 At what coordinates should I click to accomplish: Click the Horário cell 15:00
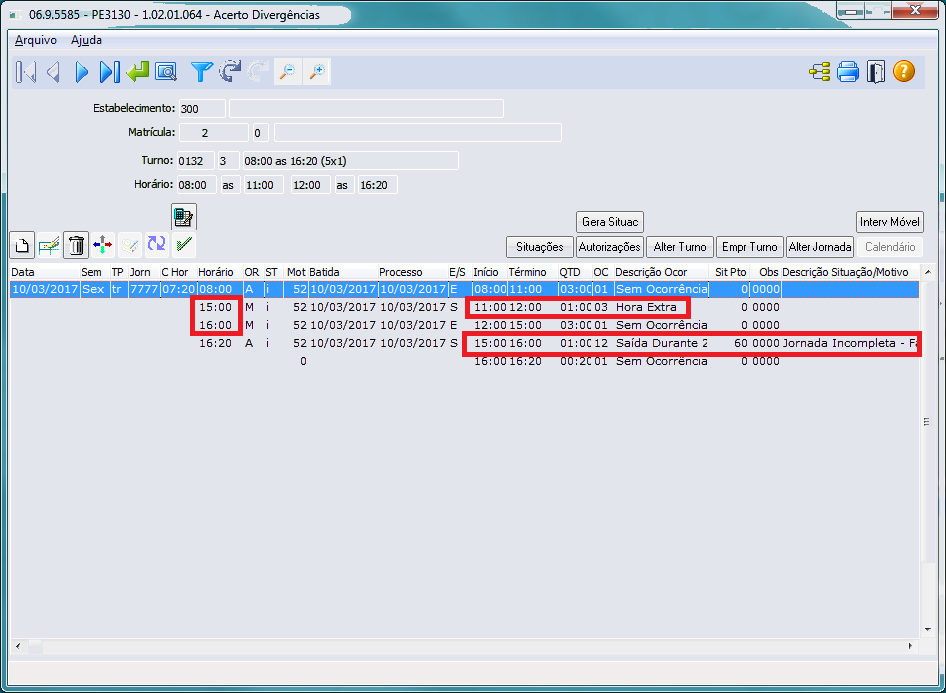coord(216,307)
